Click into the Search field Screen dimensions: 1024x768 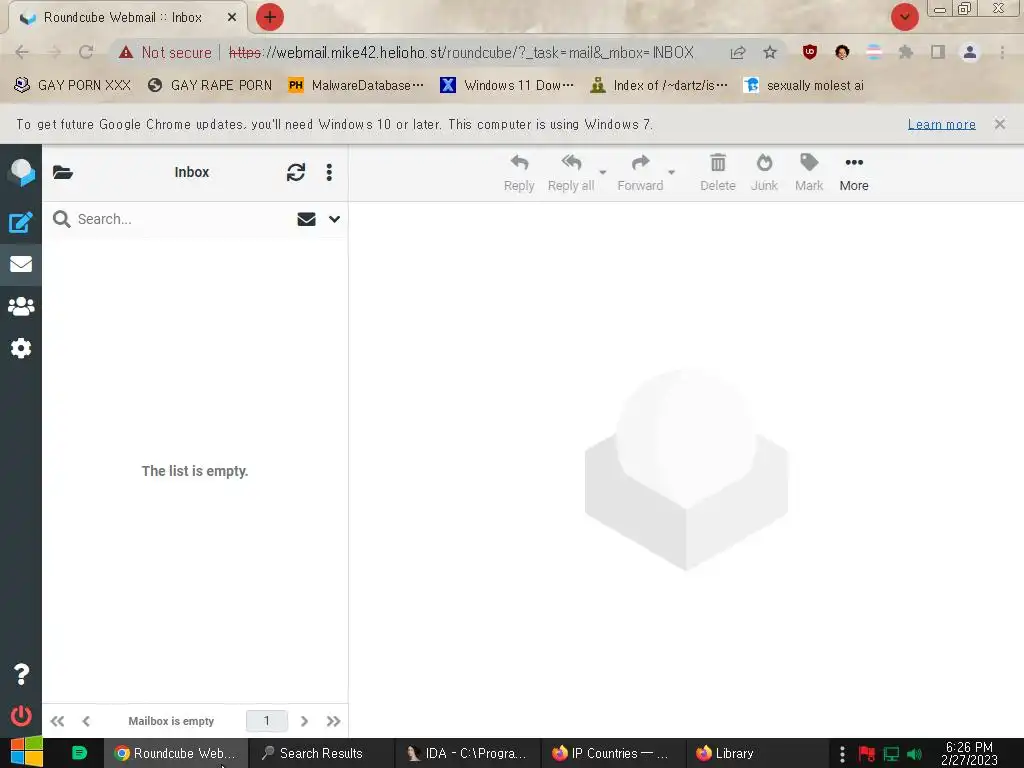(x=183, y=219)
